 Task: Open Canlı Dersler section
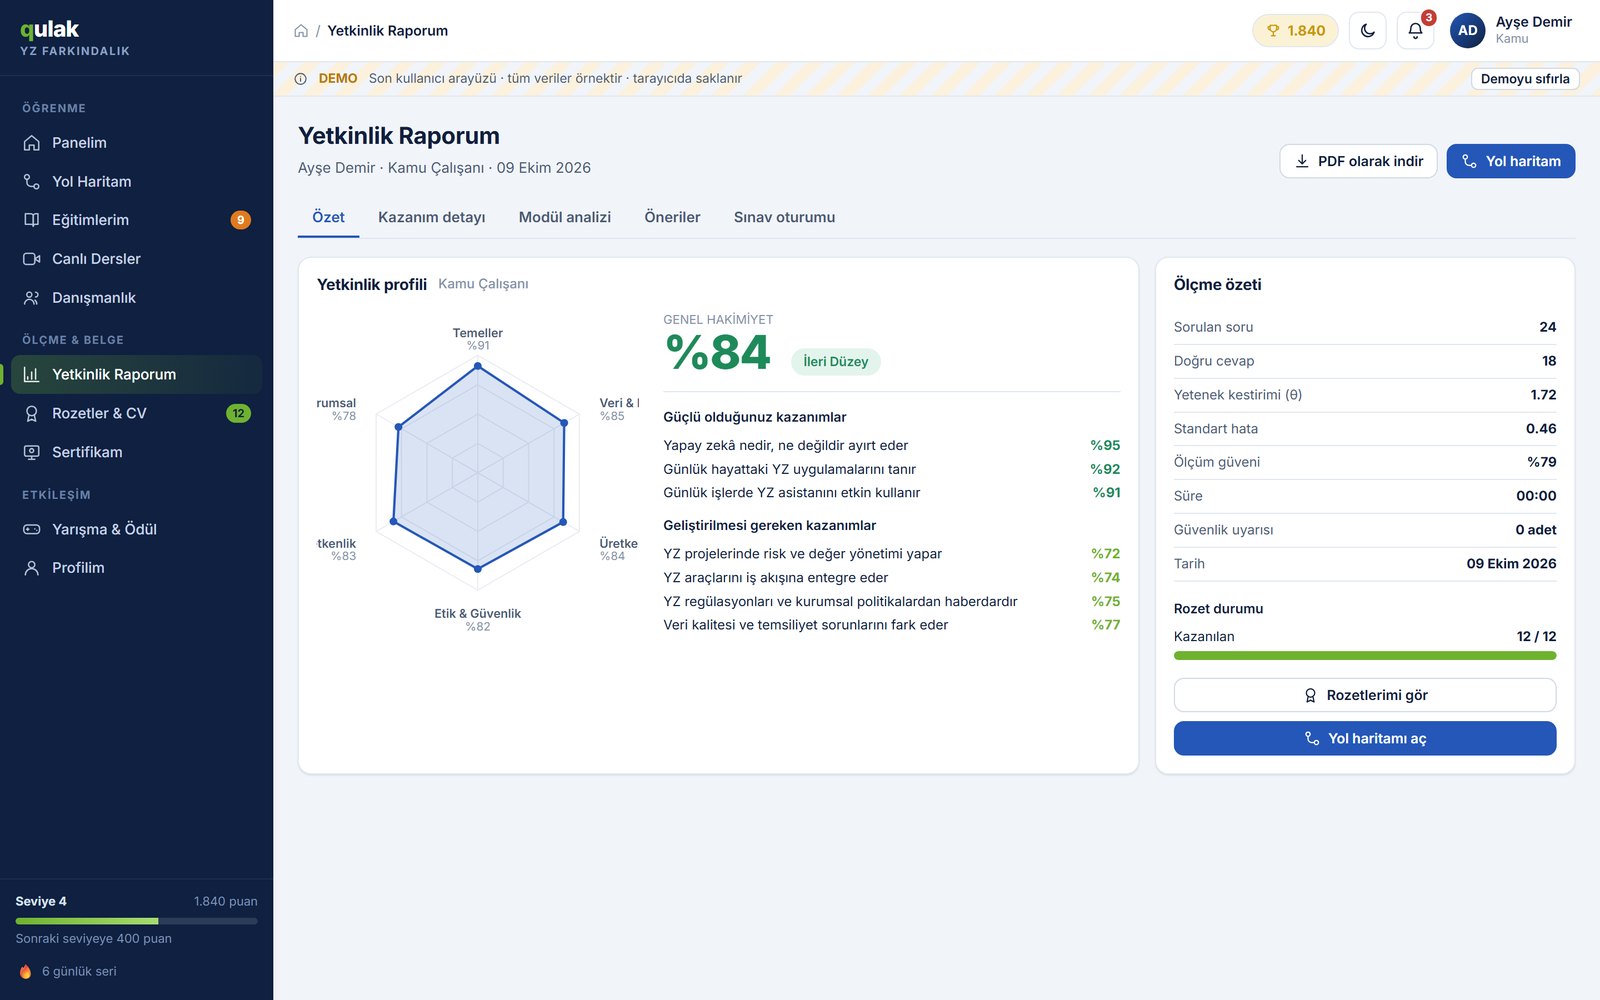[136, 259]
